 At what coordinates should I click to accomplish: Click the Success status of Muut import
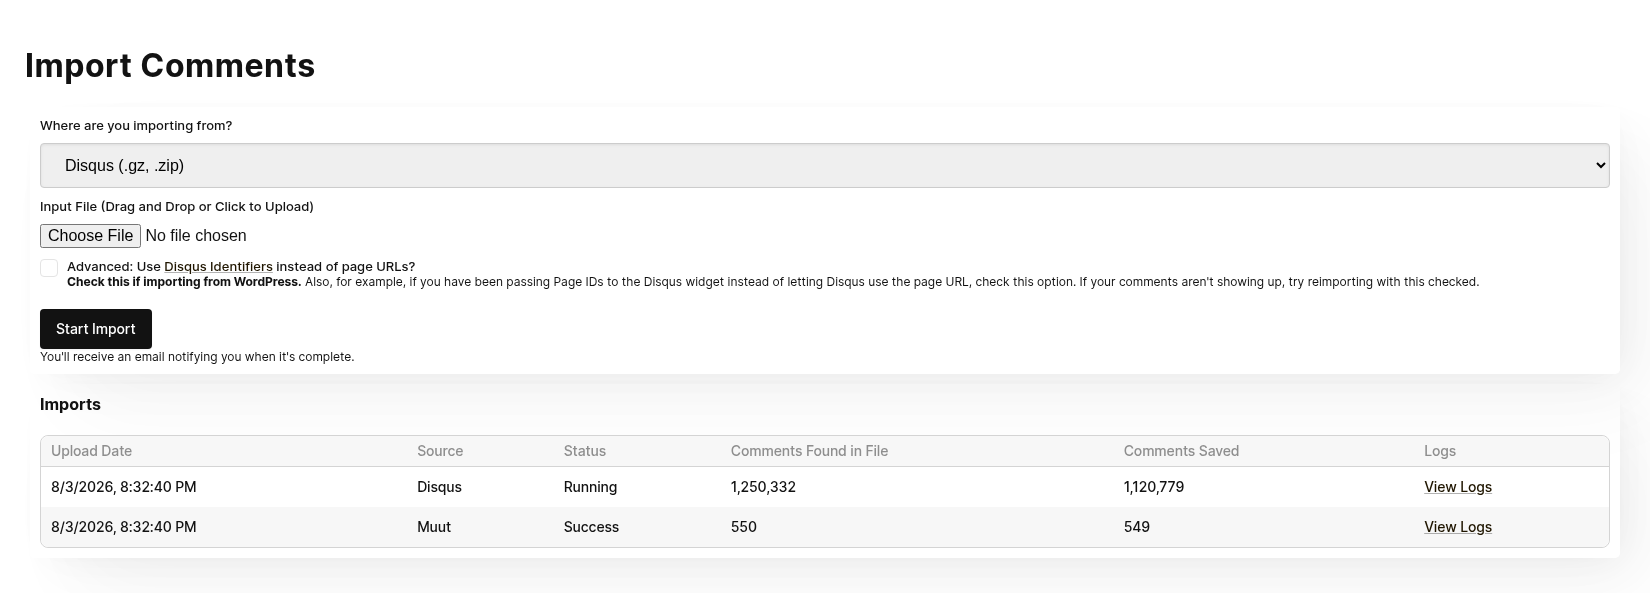[591, 527]
